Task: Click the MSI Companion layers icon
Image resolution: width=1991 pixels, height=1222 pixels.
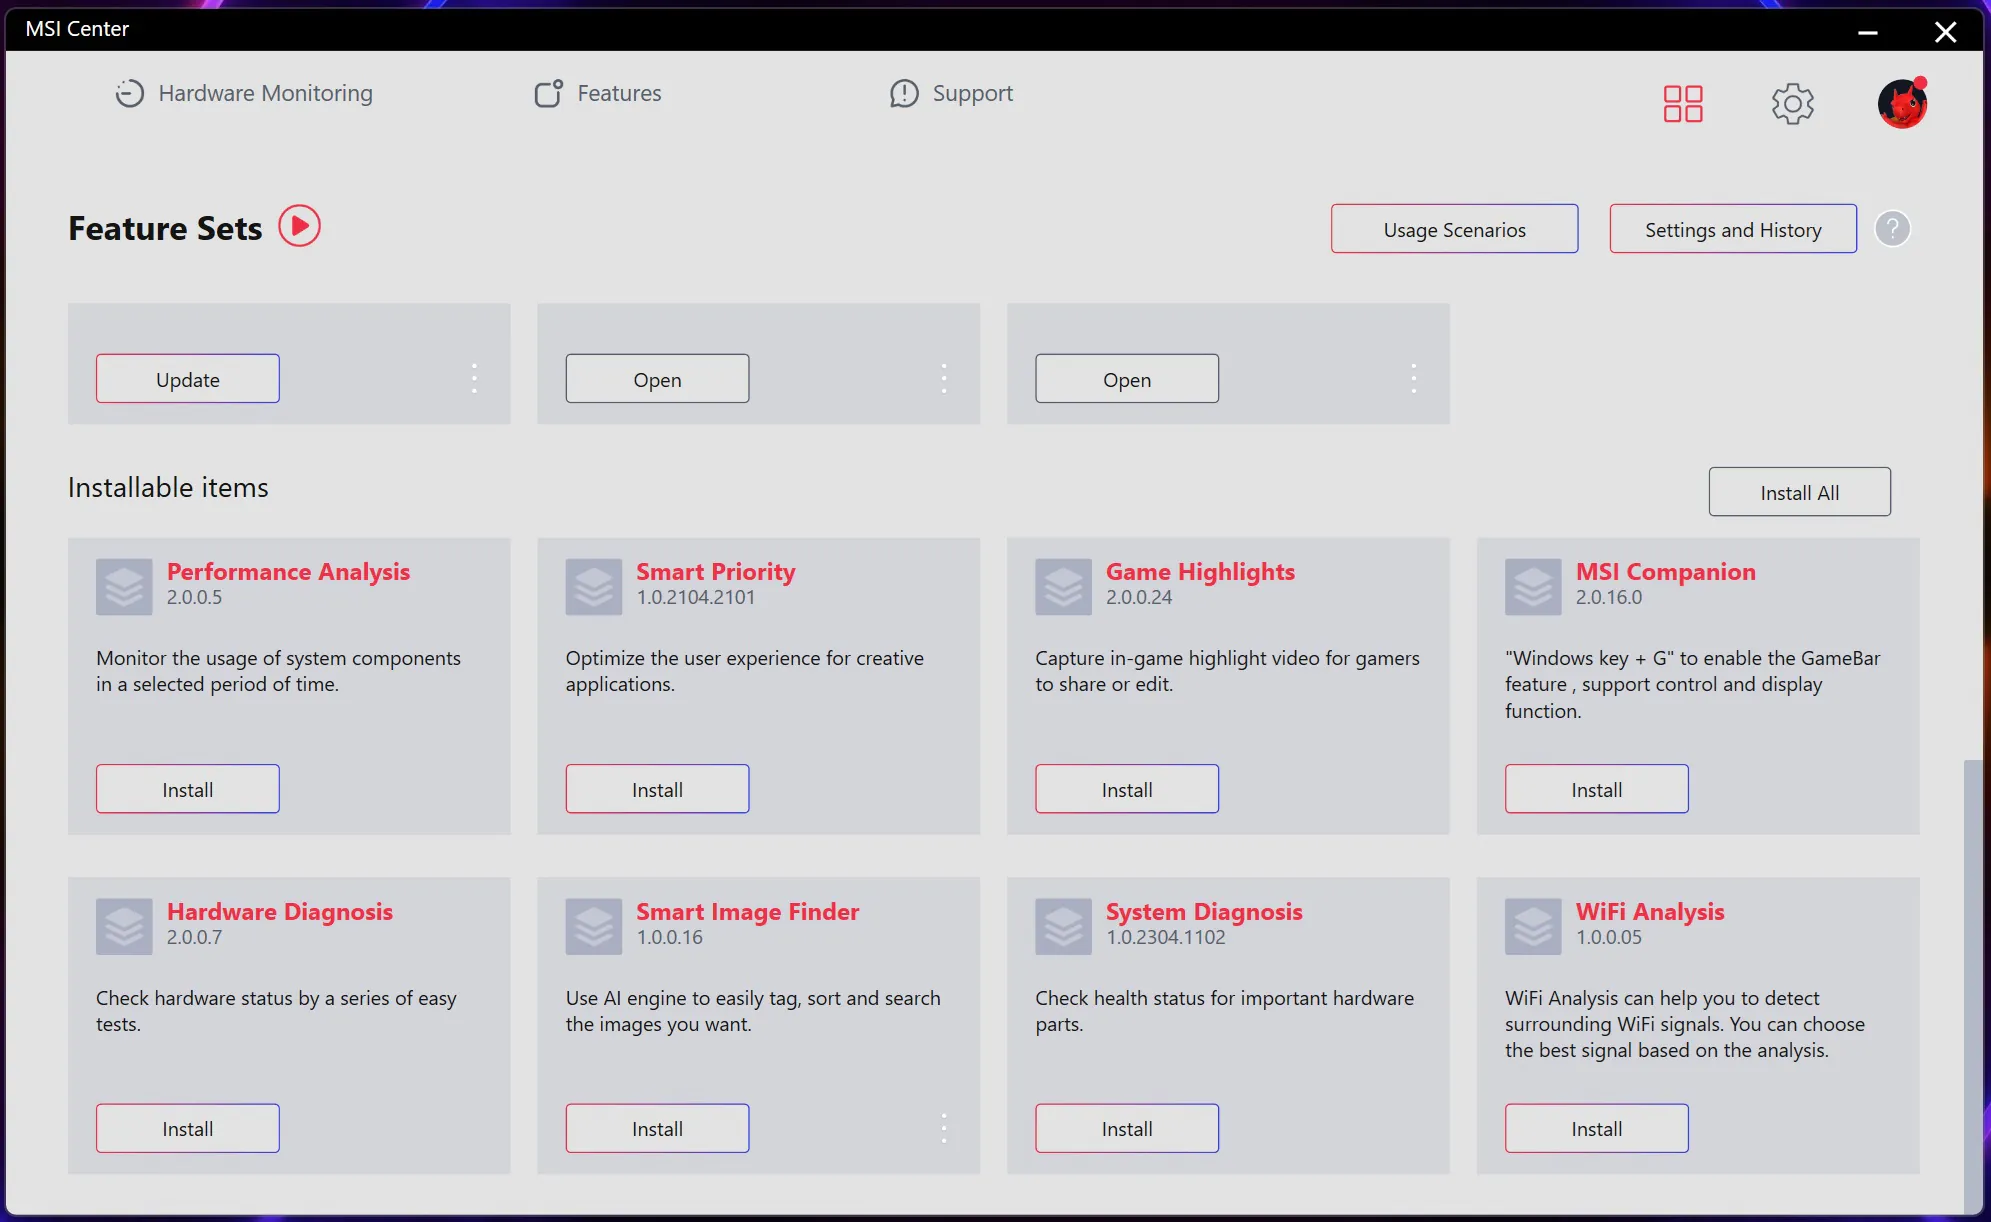Action: (x=1533, y=587)
